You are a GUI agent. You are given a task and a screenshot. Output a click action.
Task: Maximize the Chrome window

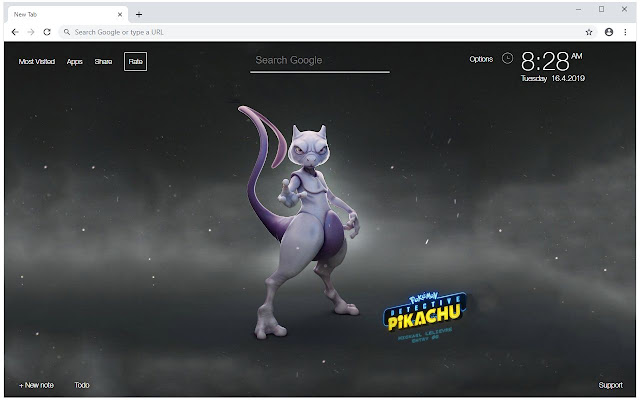click(x=601, y=9)
